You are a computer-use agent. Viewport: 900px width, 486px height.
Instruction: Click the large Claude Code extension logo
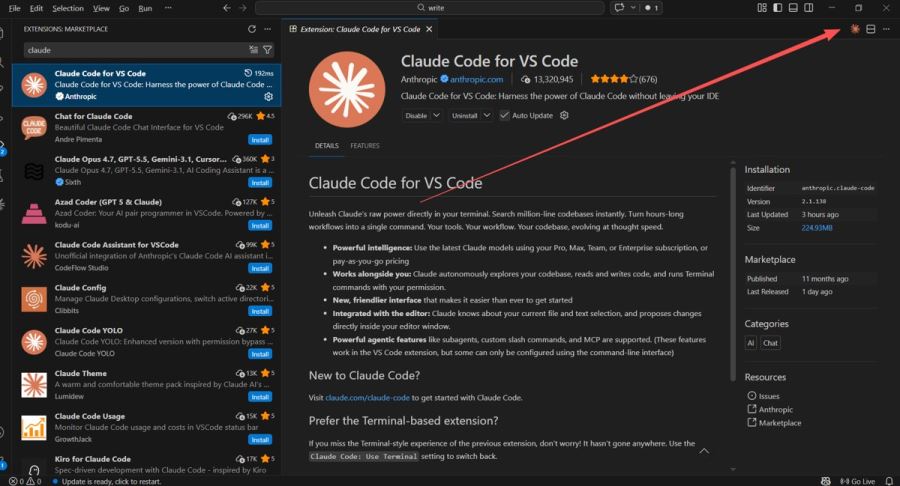347,90
